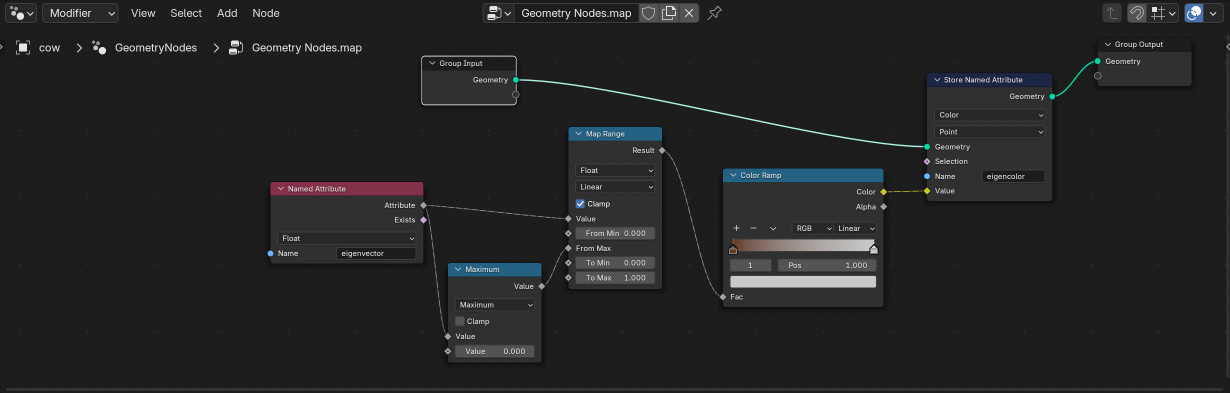Open the Add menu

tap(227, 13)
